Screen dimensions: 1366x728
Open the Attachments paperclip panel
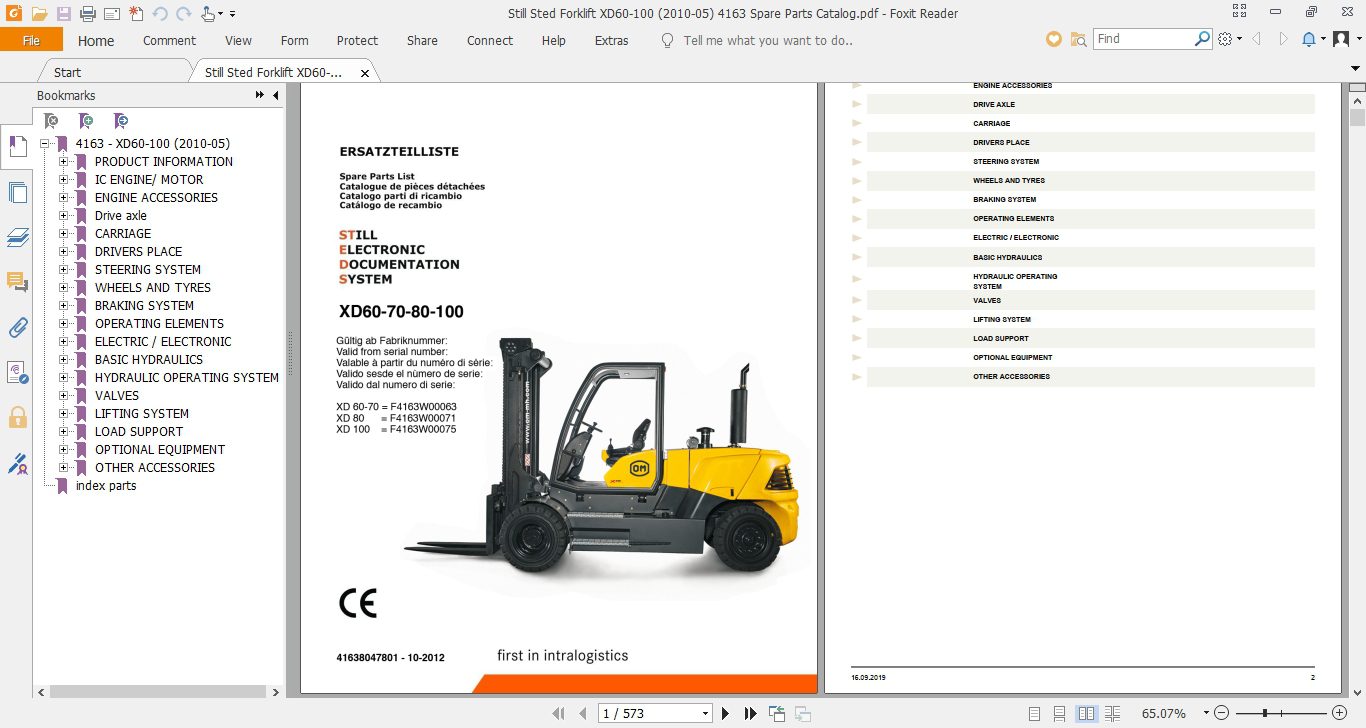point(17,327)
